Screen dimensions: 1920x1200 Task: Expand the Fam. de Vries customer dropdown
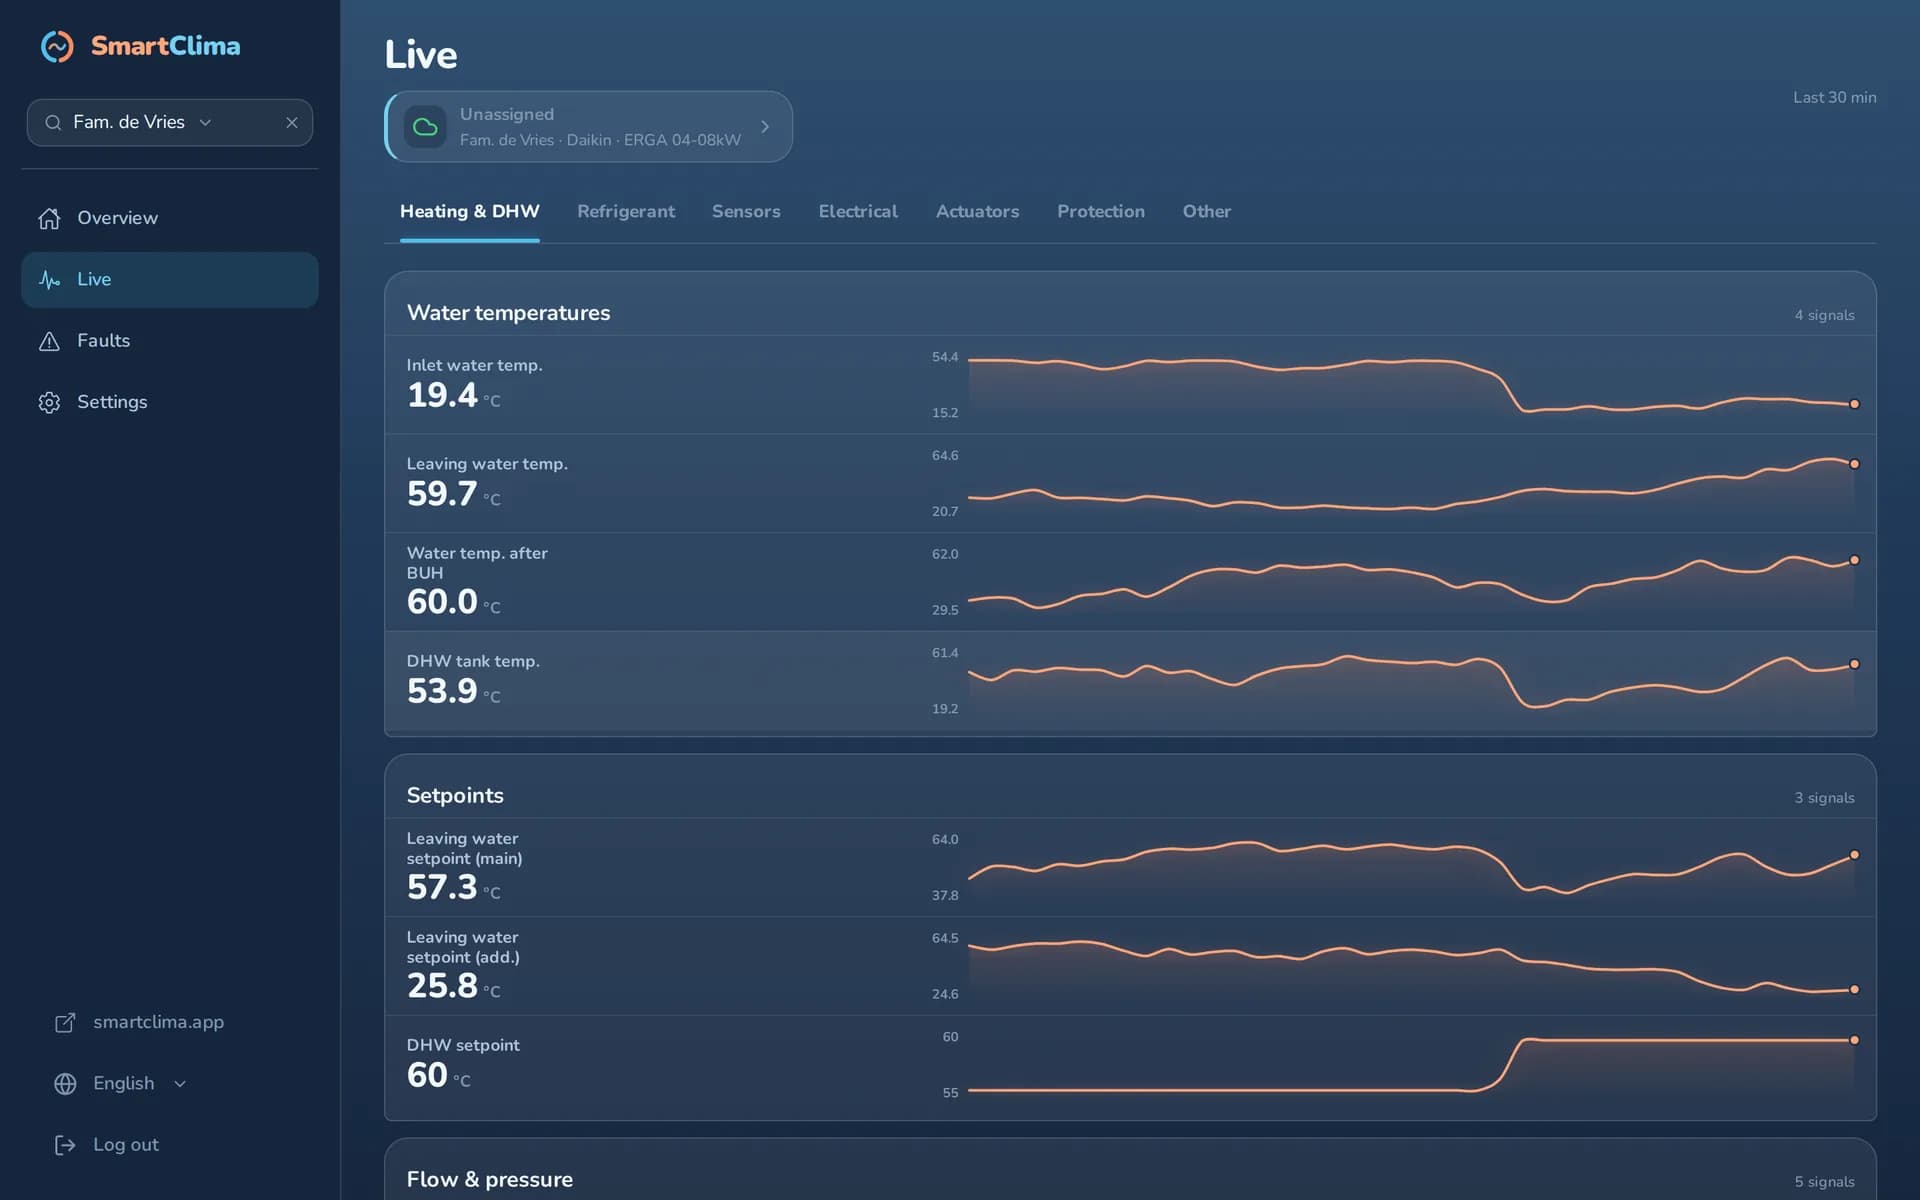coord(205,123)
